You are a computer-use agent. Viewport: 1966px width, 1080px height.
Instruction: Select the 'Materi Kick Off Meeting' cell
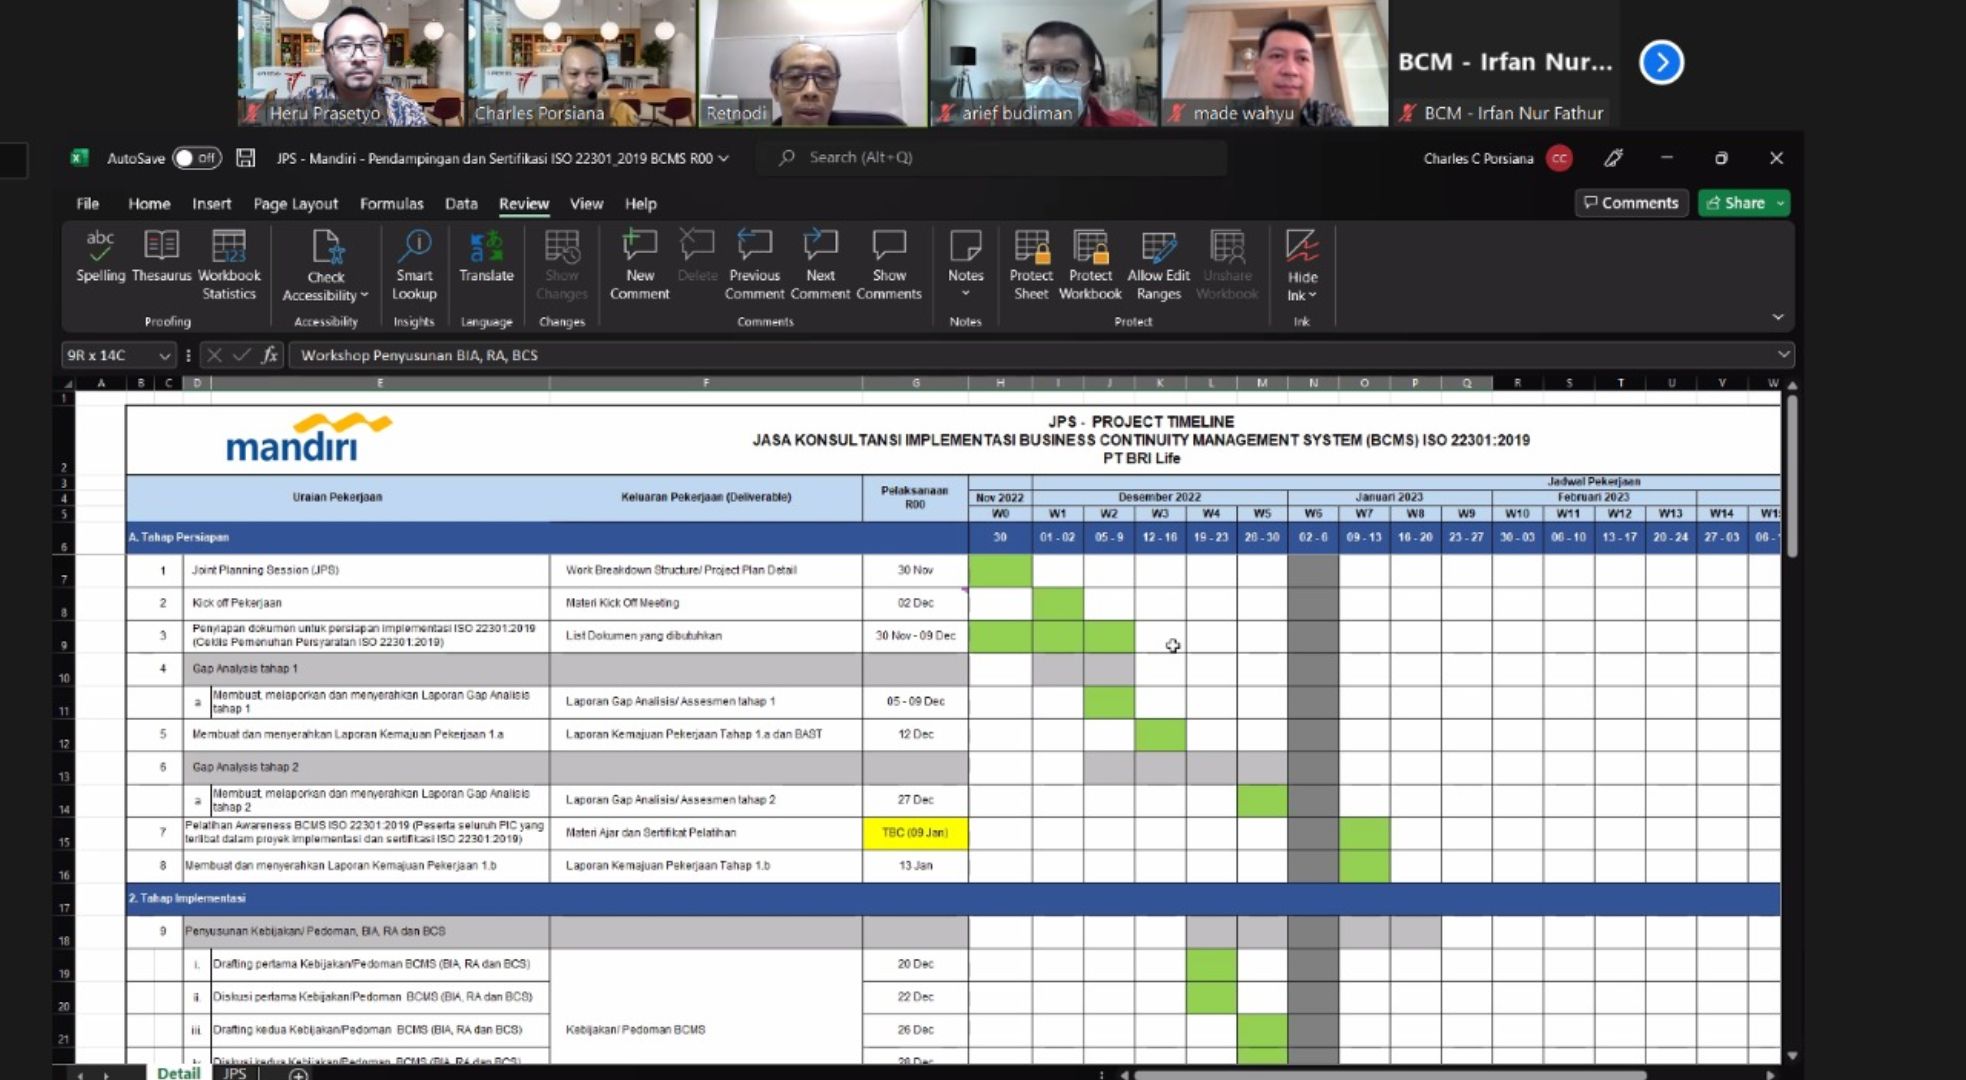pos(706,603)
